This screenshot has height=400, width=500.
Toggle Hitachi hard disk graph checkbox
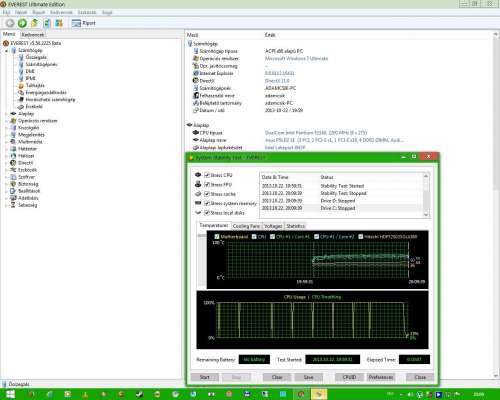point(360,237)
